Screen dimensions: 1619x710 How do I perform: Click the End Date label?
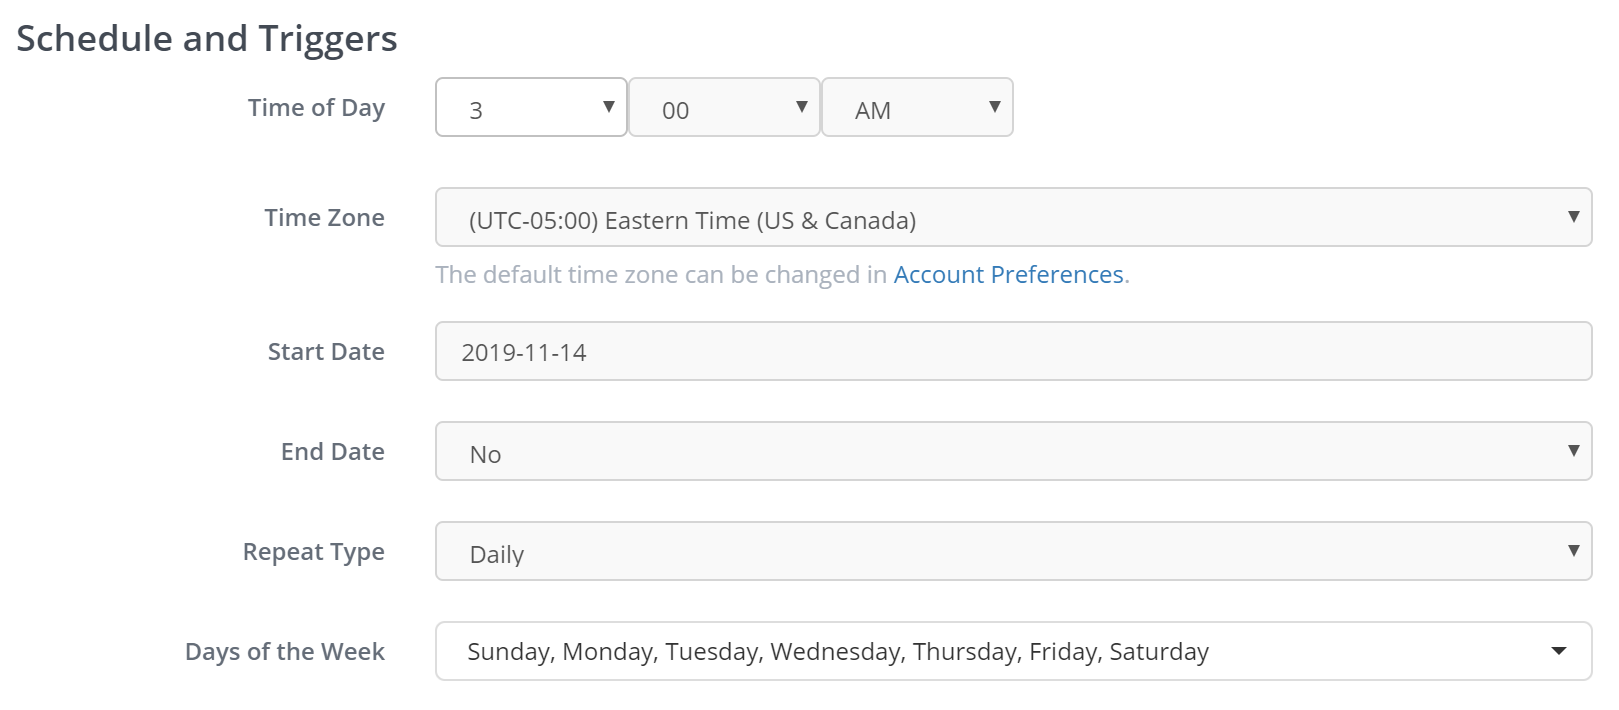coord(332,452)
